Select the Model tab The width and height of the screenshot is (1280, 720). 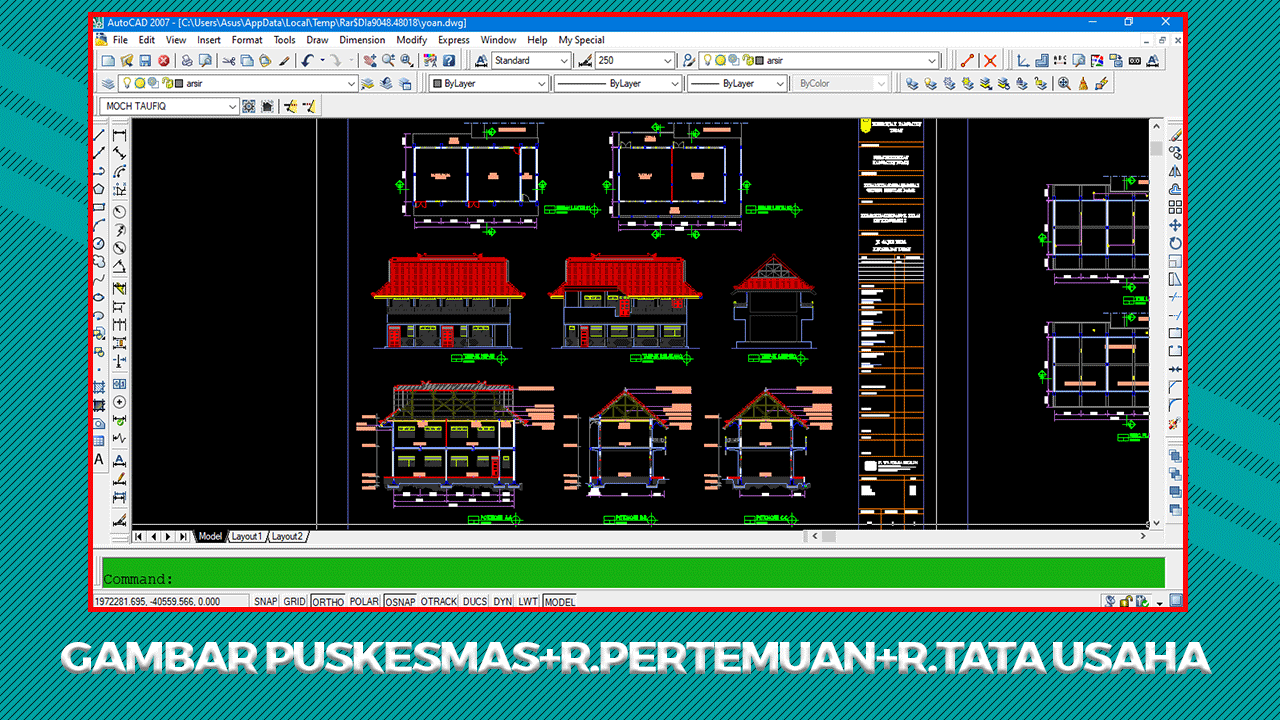pyautogui.click(x=210, y=537)
